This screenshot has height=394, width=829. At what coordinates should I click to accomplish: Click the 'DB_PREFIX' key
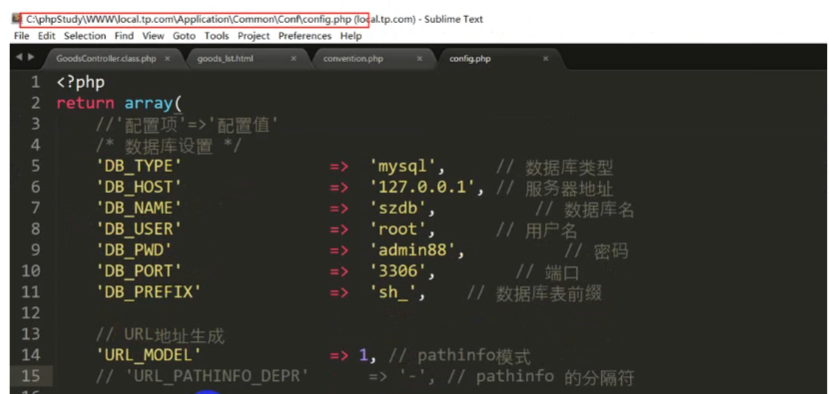(149, 292)
